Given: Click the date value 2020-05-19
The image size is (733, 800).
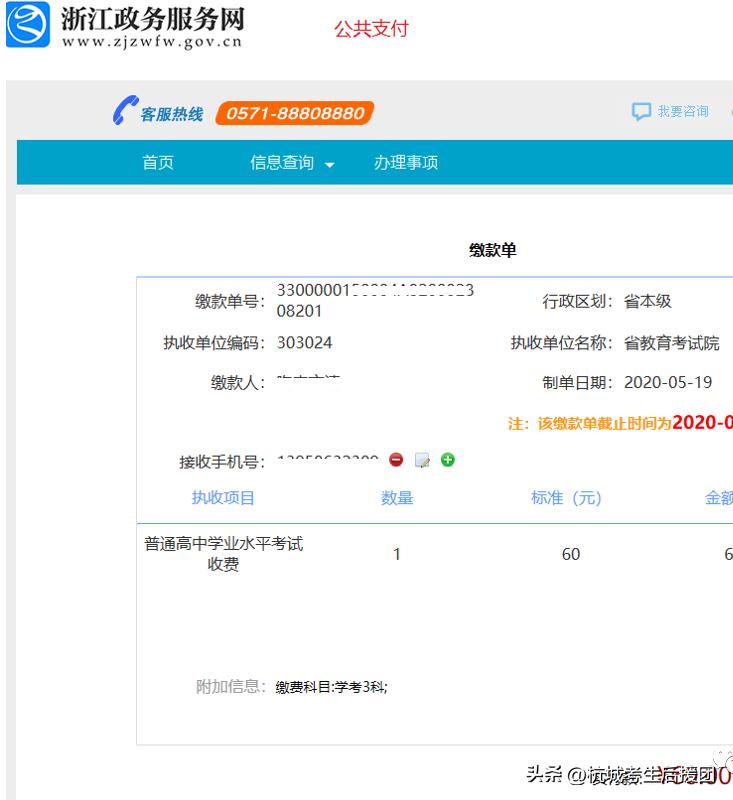Looking at the screenshot, I should click(x=668, y=382).
